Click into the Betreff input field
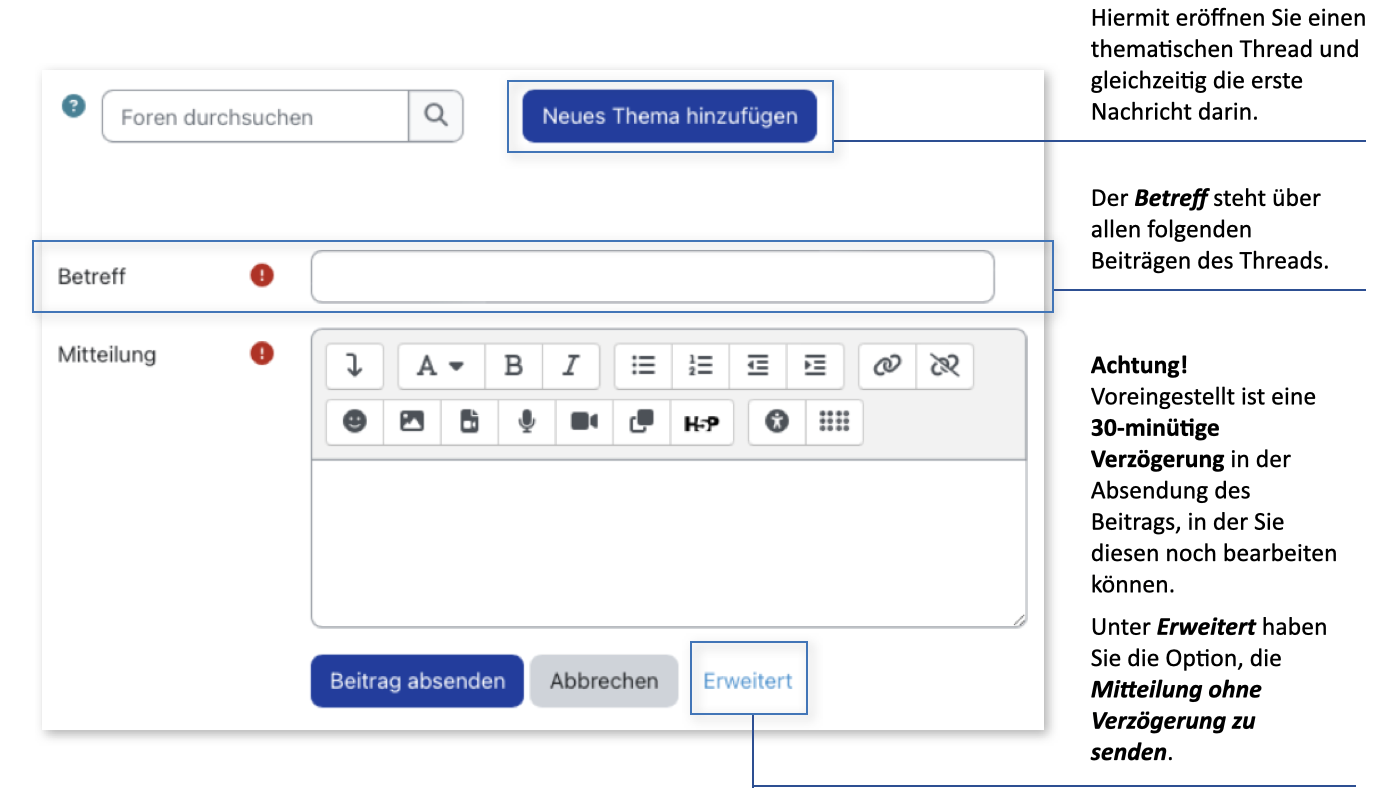 point(652,277)
